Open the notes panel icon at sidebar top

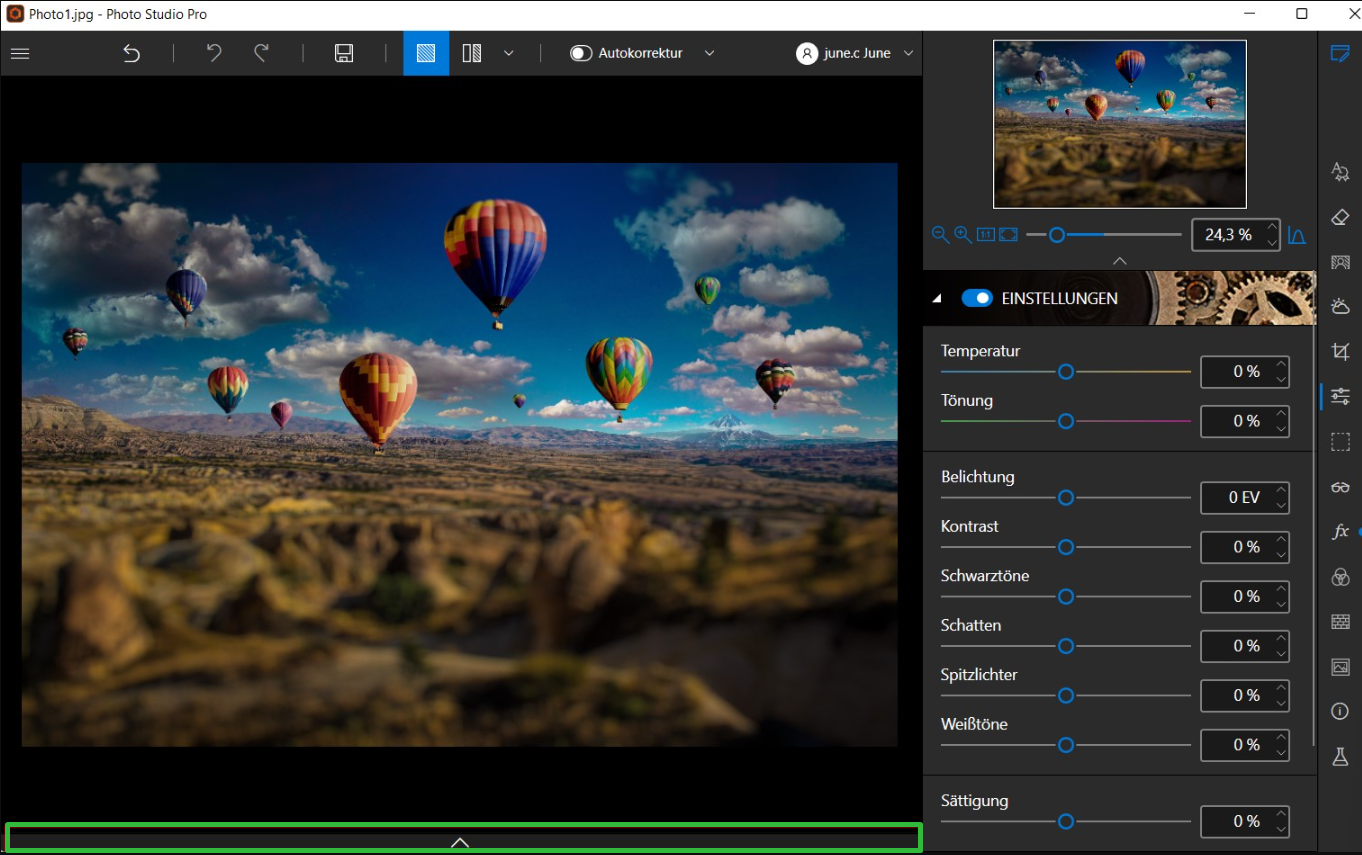[x=1340, y=53]
